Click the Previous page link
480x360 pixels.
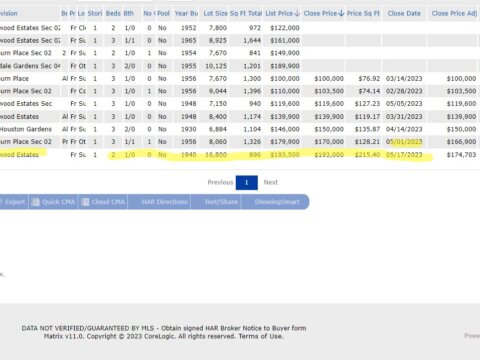220,182
